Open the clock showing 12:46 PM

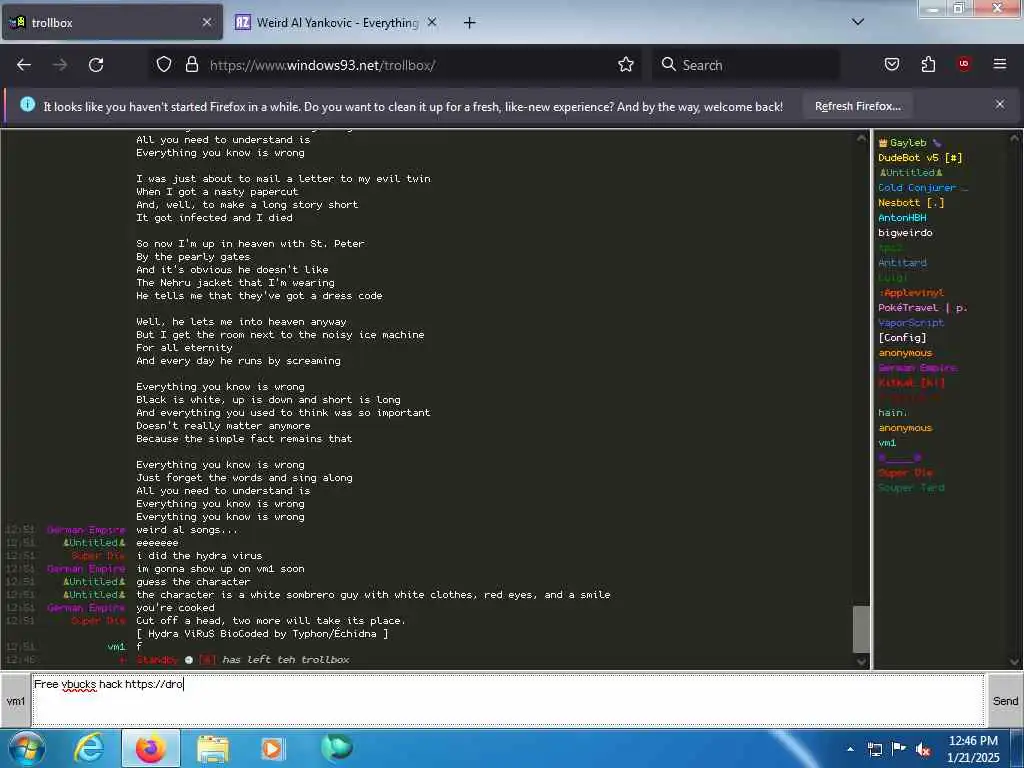tap(973, 749)
